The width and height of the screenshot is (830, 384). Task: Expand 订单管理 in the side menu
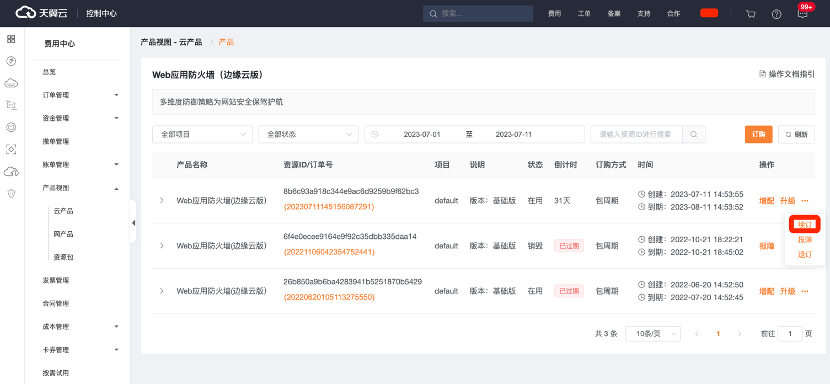click(80, 95)
